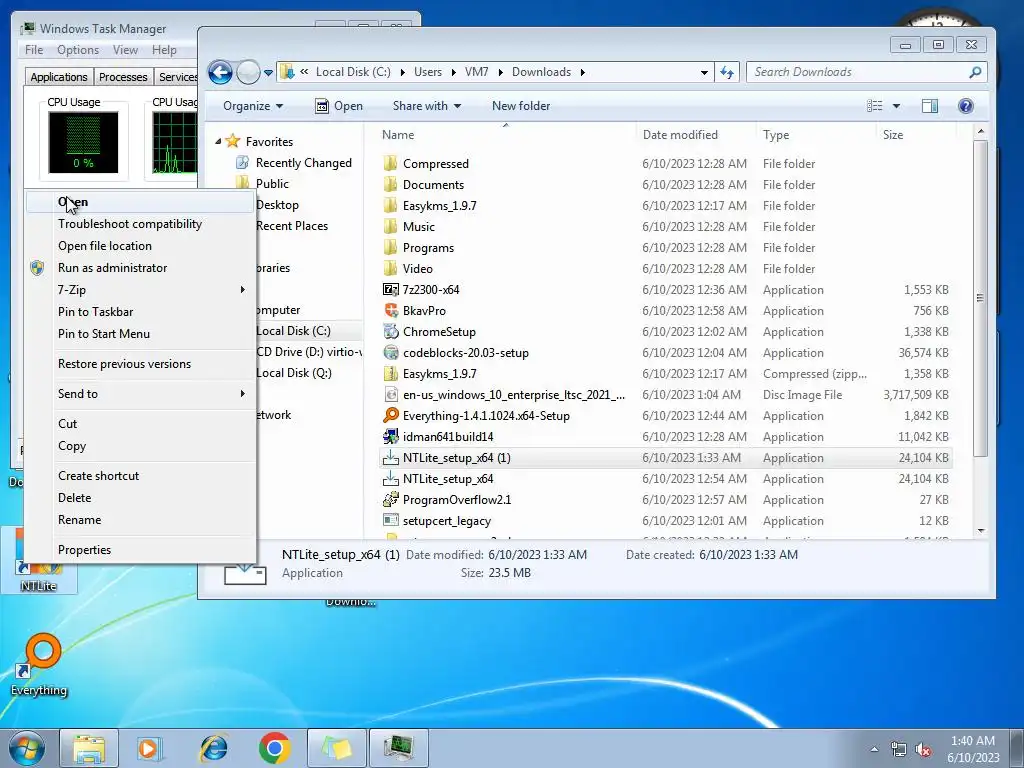Open the Organize dropdown menu
Image resolution: width=1024 pixels, height=768 pixels.
tap(253, 106)
